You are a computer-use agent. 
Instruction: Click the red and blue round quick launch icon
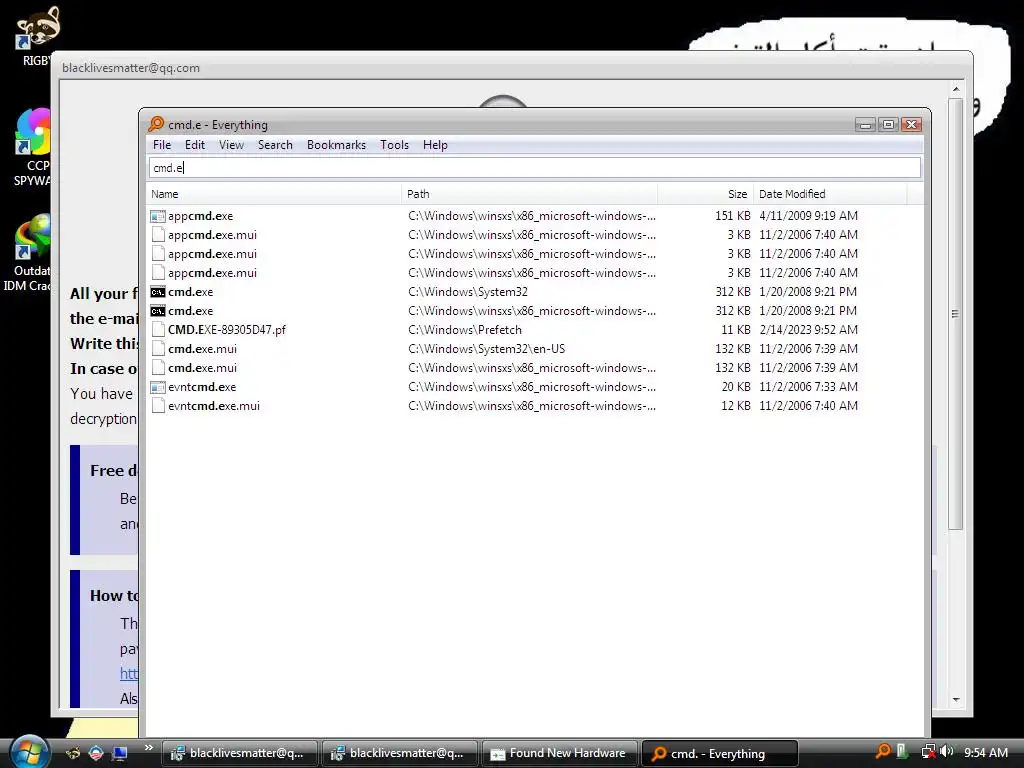pyautogui.click(x=96, y=754)
